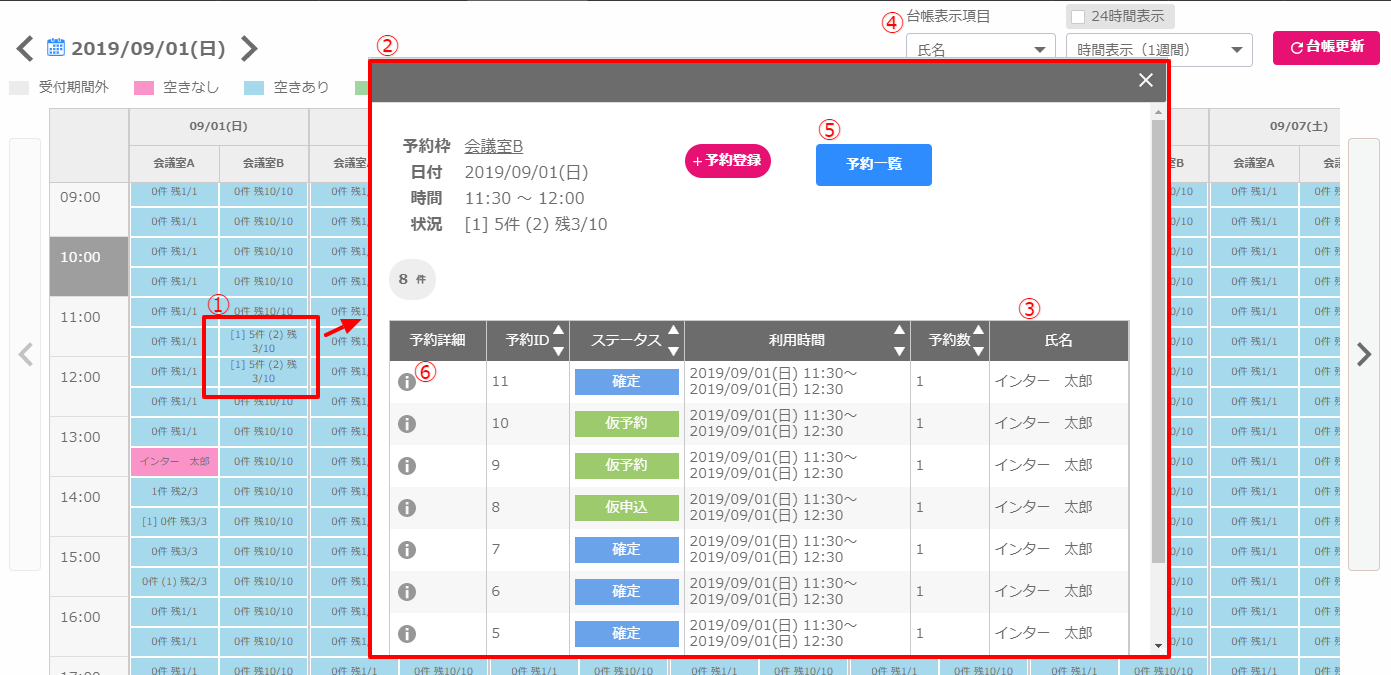
Task: Open the 予約一覧 button
Action: tap(873, 165)
